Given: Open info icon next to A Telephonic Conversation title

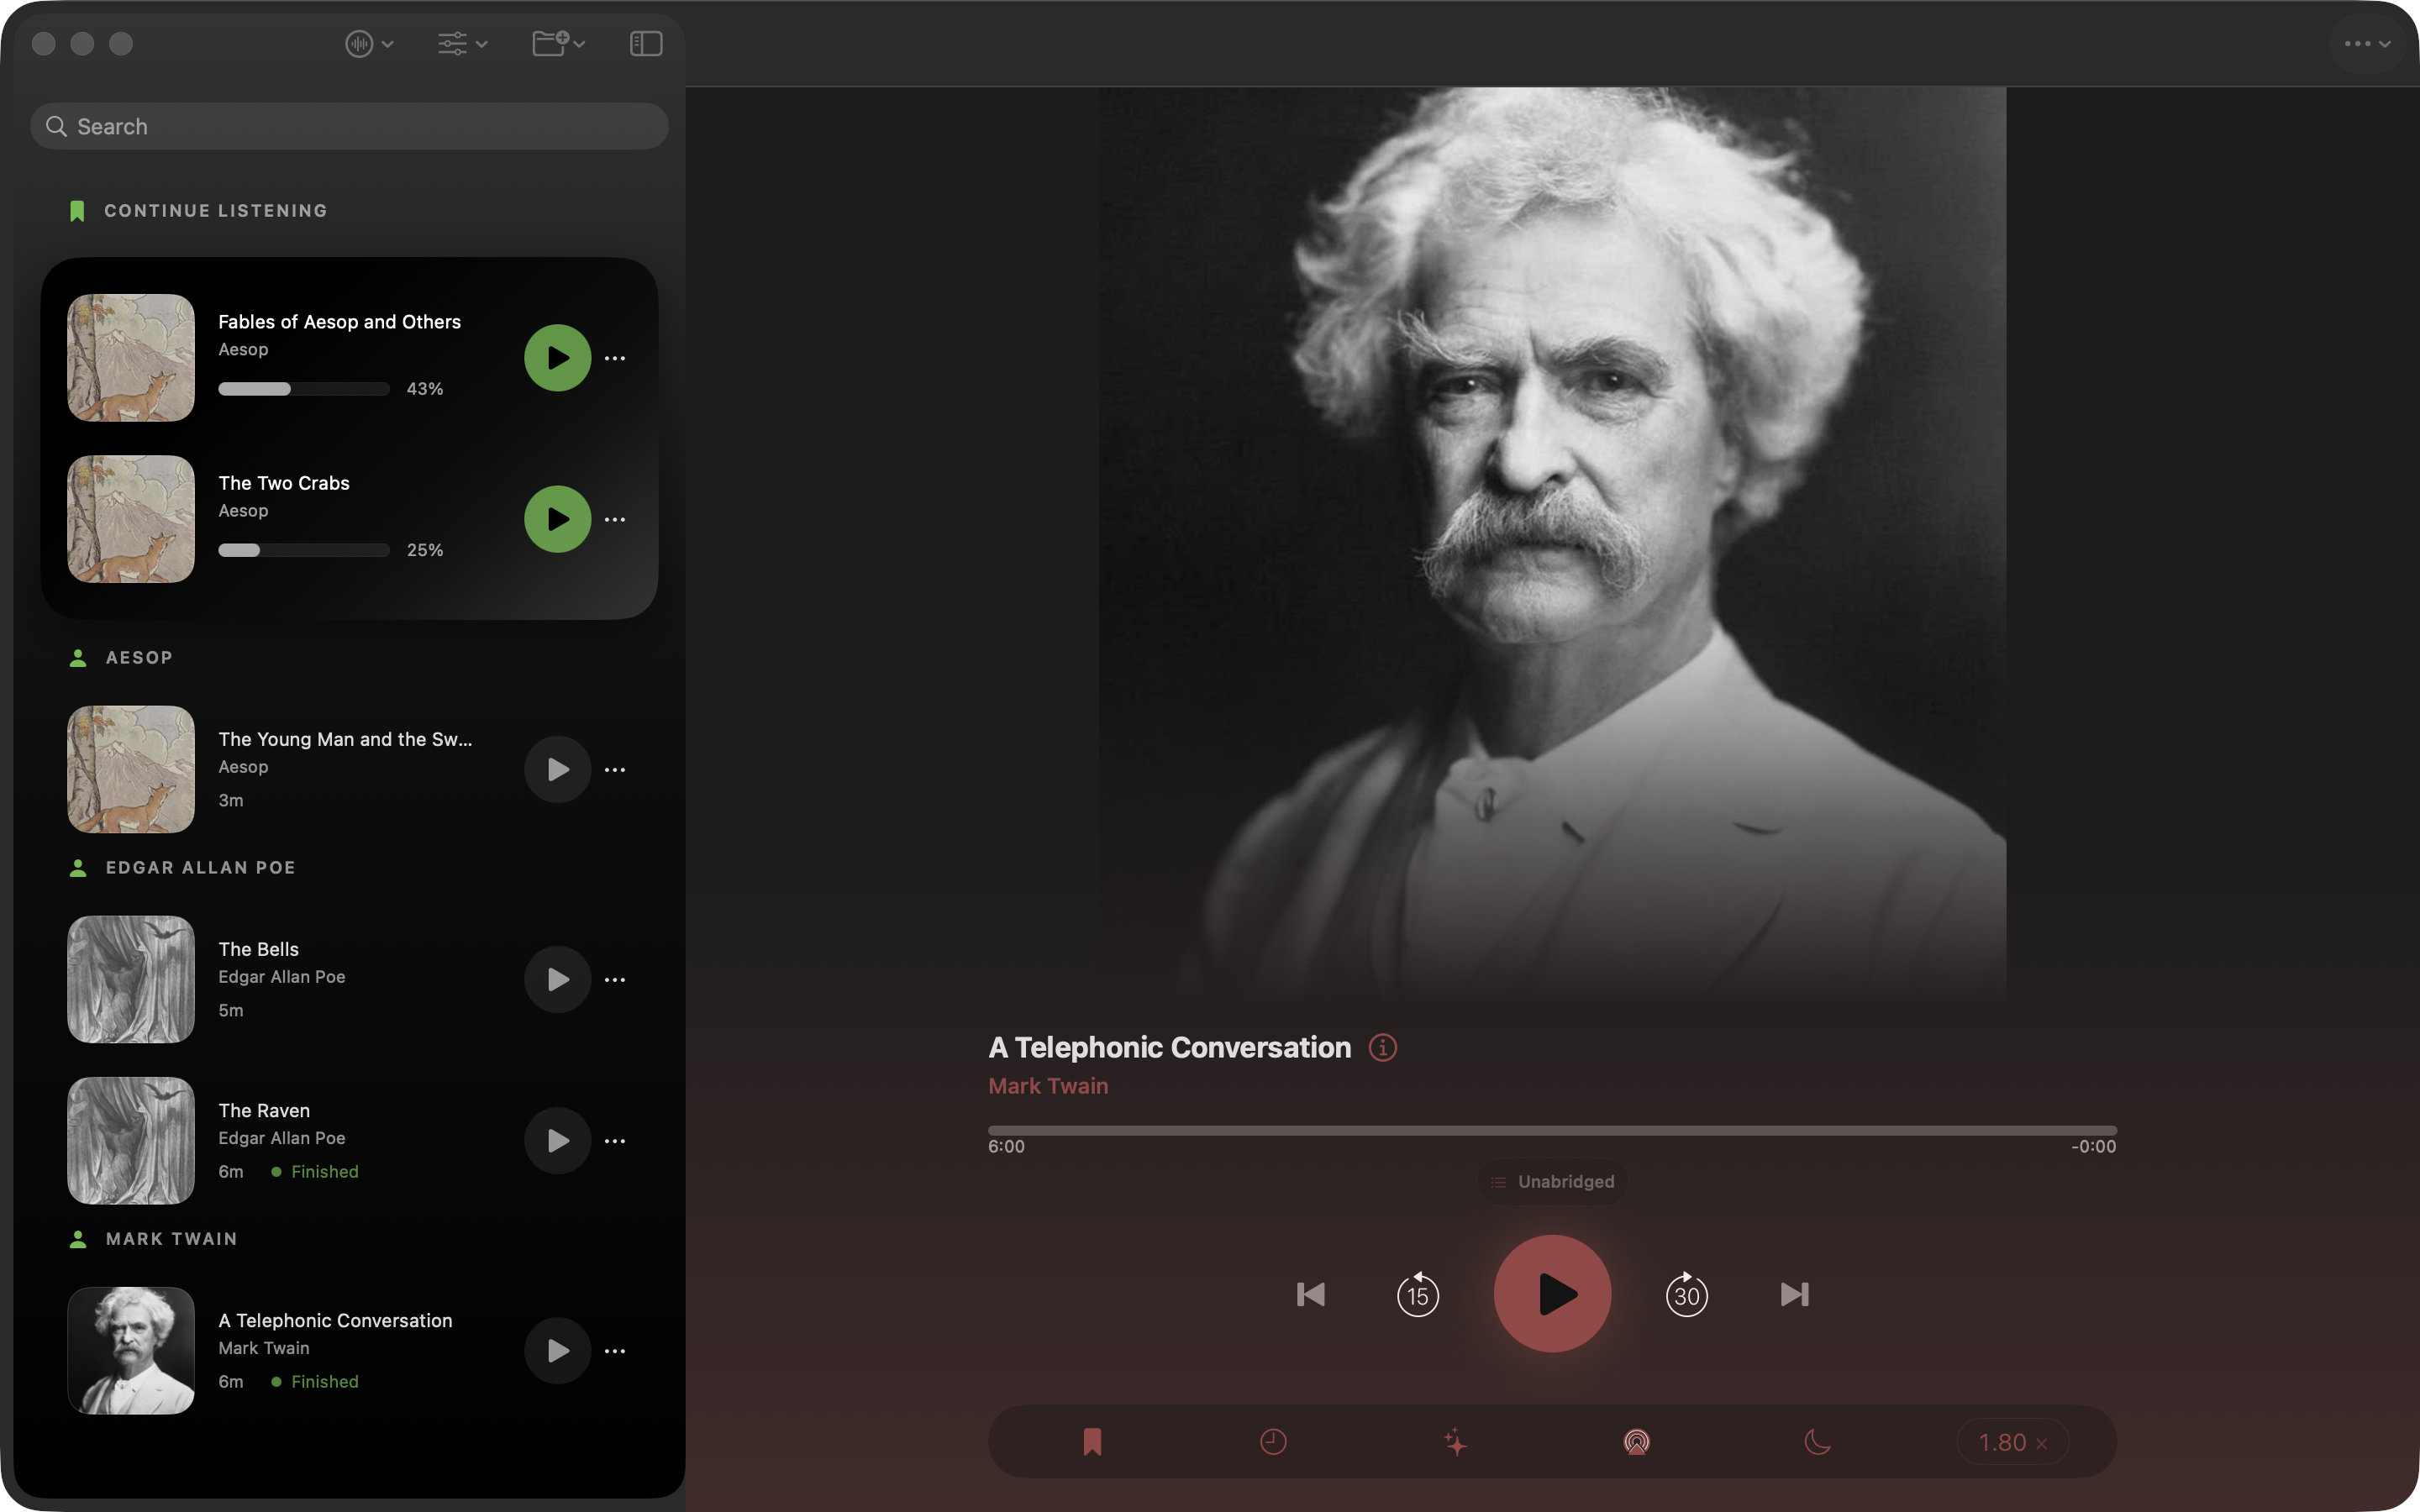Looking at the screenshot, I should click(x=1382, y=1047).
